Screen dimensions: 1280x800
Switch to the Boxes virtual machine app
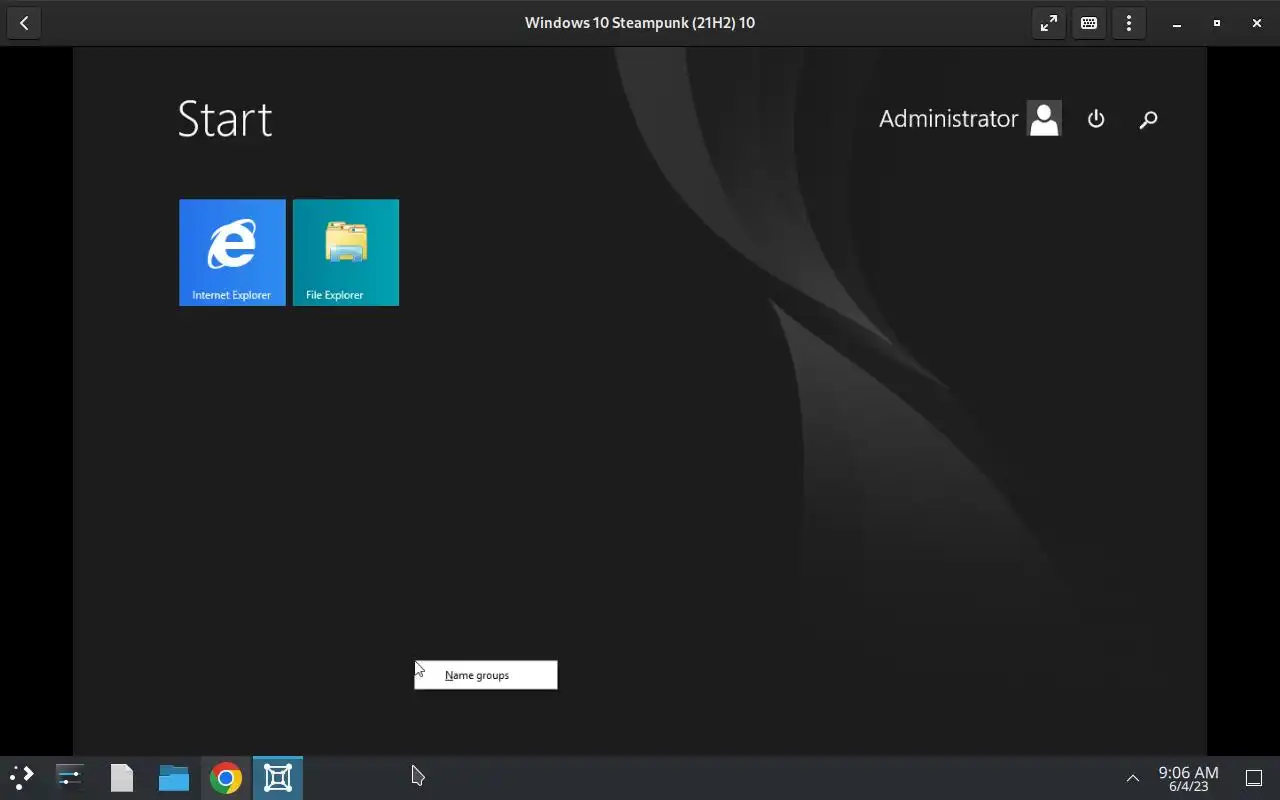coord(278,777)
